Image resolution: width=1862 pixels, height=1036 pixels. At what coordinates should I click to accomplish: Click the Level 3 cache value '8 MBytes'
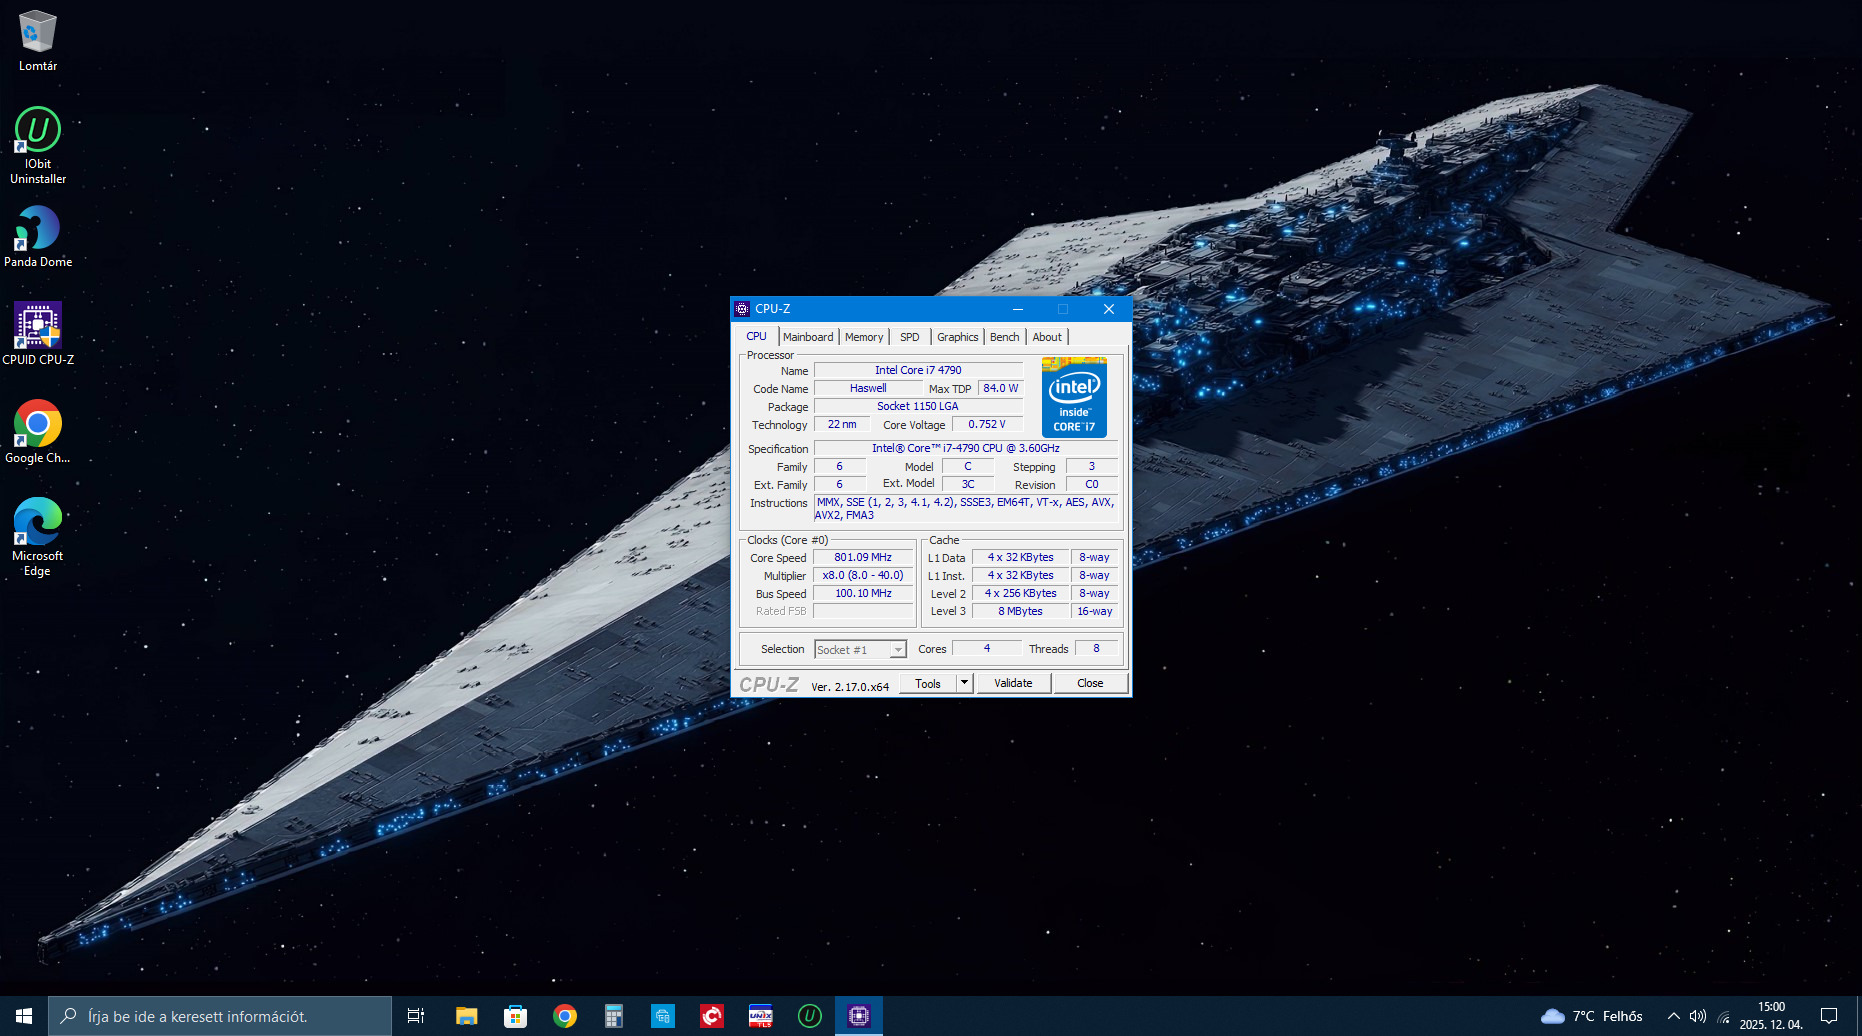(1020, 611)
